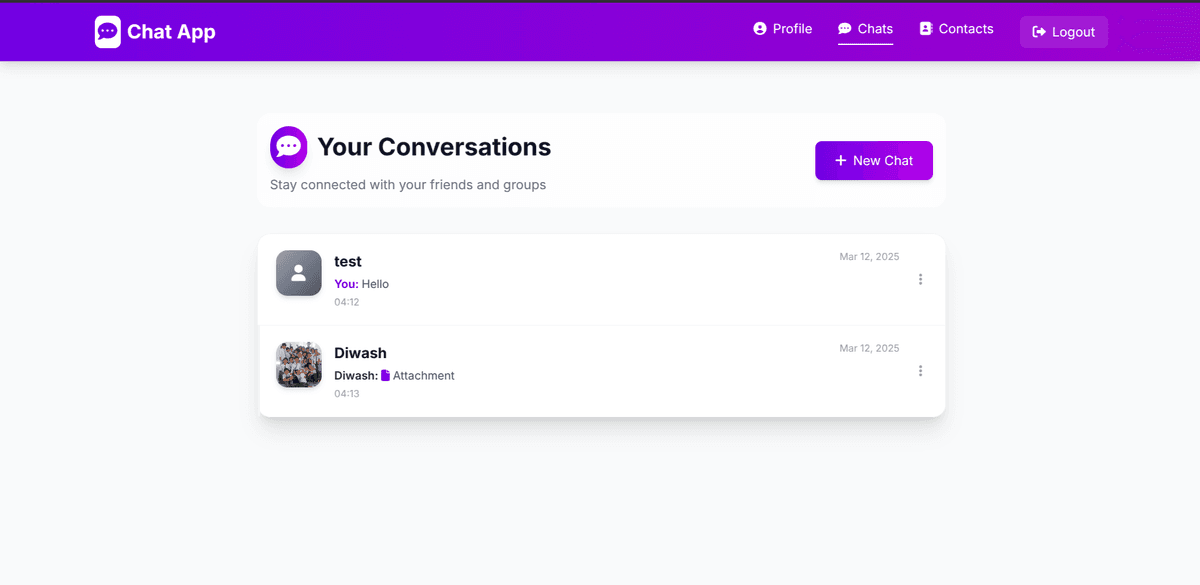Image resolution: width=1200 pixels, height=585 pixels.
Task: Select the Profile user icon in navbar
Action: 759,29
